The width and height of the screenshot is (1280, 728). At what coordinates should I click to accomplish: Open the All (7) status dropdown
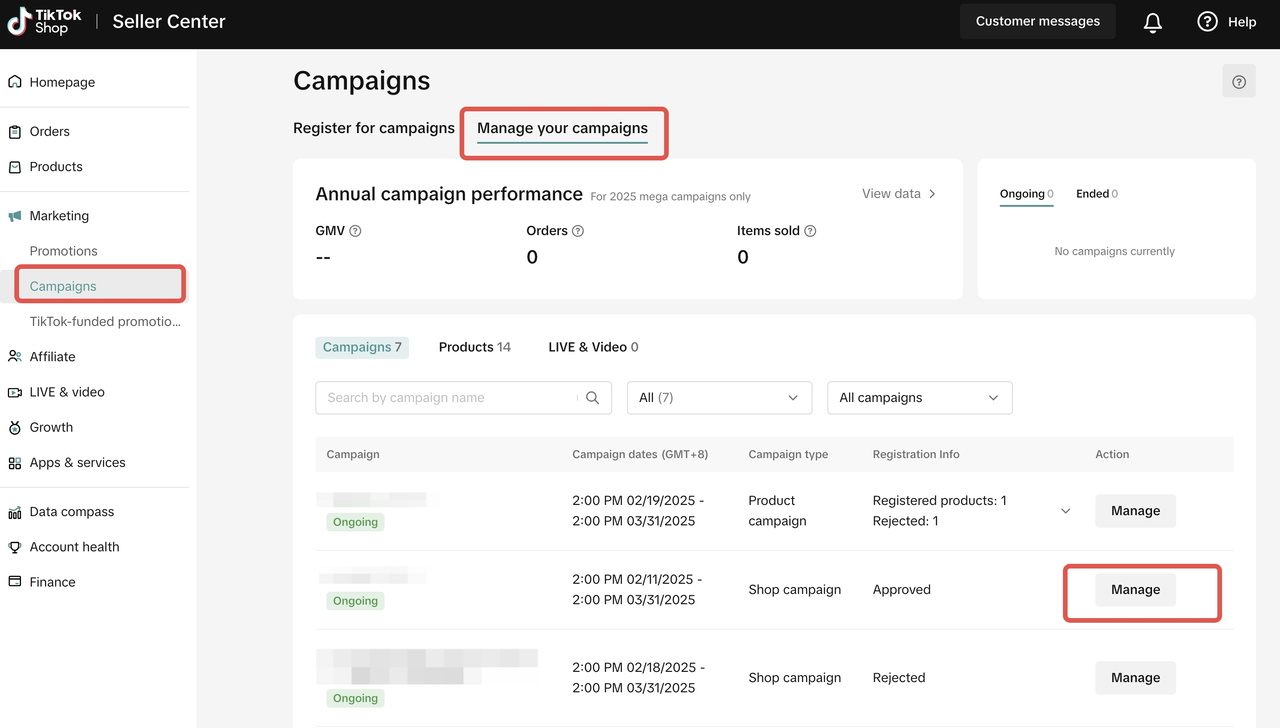tap(719, 398)
